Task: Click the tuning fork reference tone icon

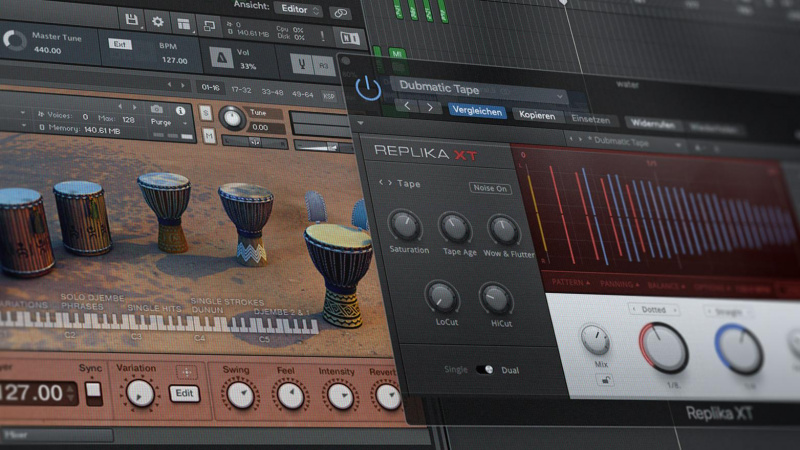Action: 302,64
